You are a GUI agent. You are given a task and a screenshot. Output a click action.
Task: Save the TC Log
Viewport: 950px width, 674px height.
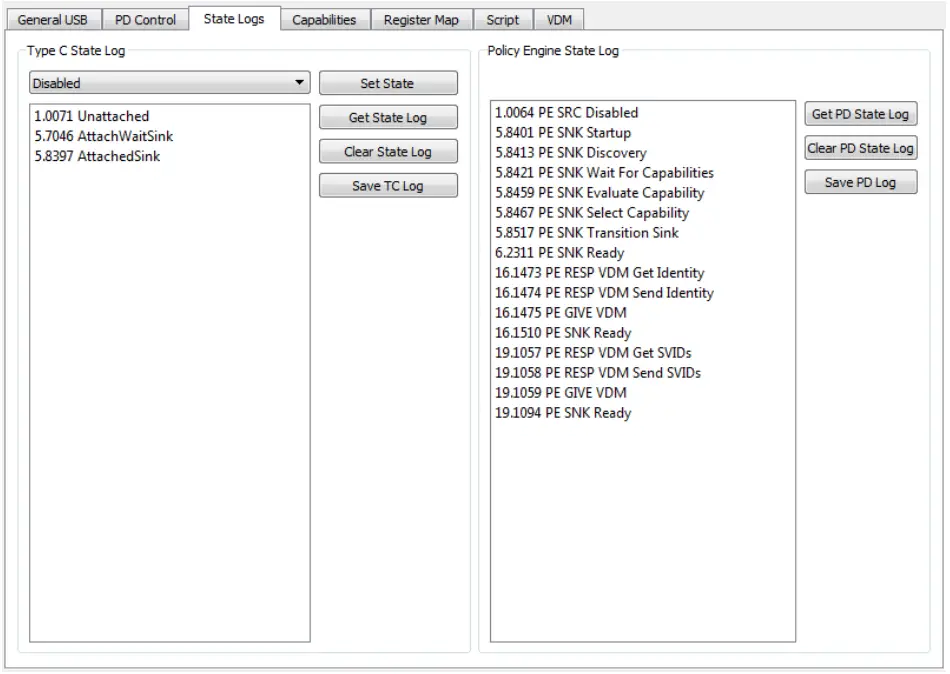pyautogui.click(x=388, y=185)
